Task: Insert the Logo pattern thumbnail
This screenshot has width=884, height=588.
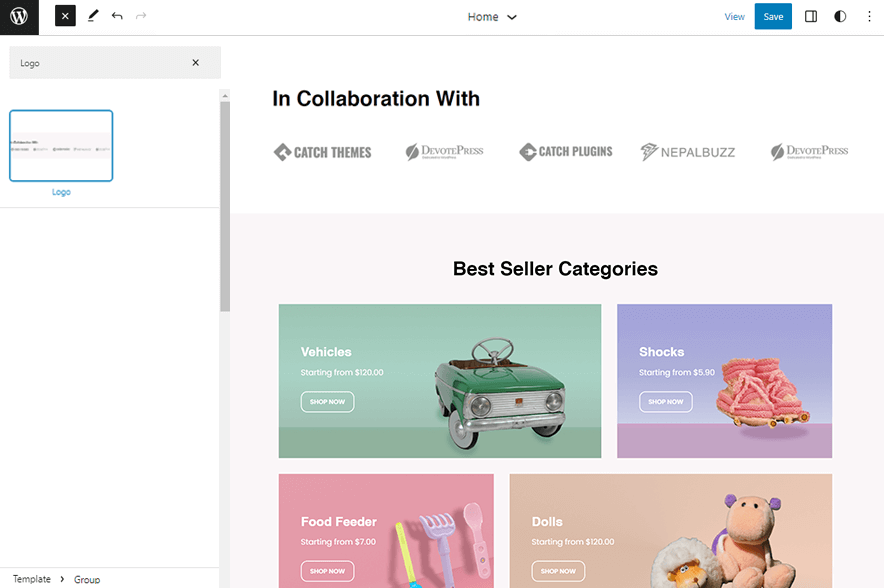Action: (61, 146)
